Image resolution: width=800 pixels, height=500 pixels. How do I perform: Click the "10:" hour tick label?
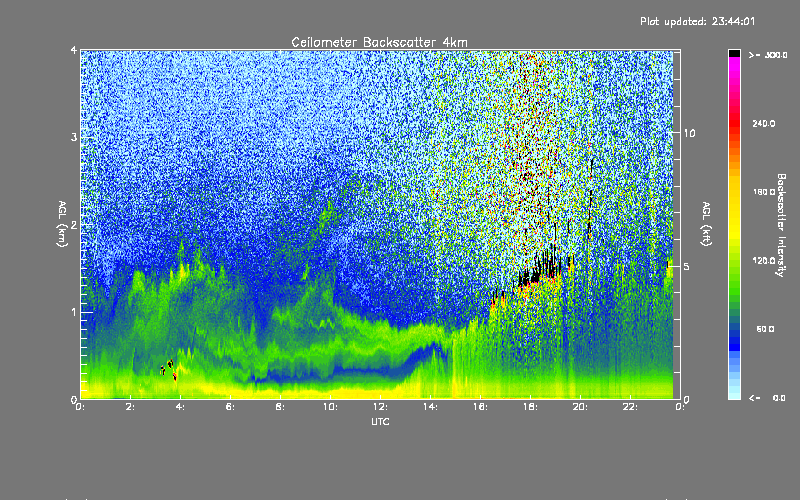(x=331, y=407)
